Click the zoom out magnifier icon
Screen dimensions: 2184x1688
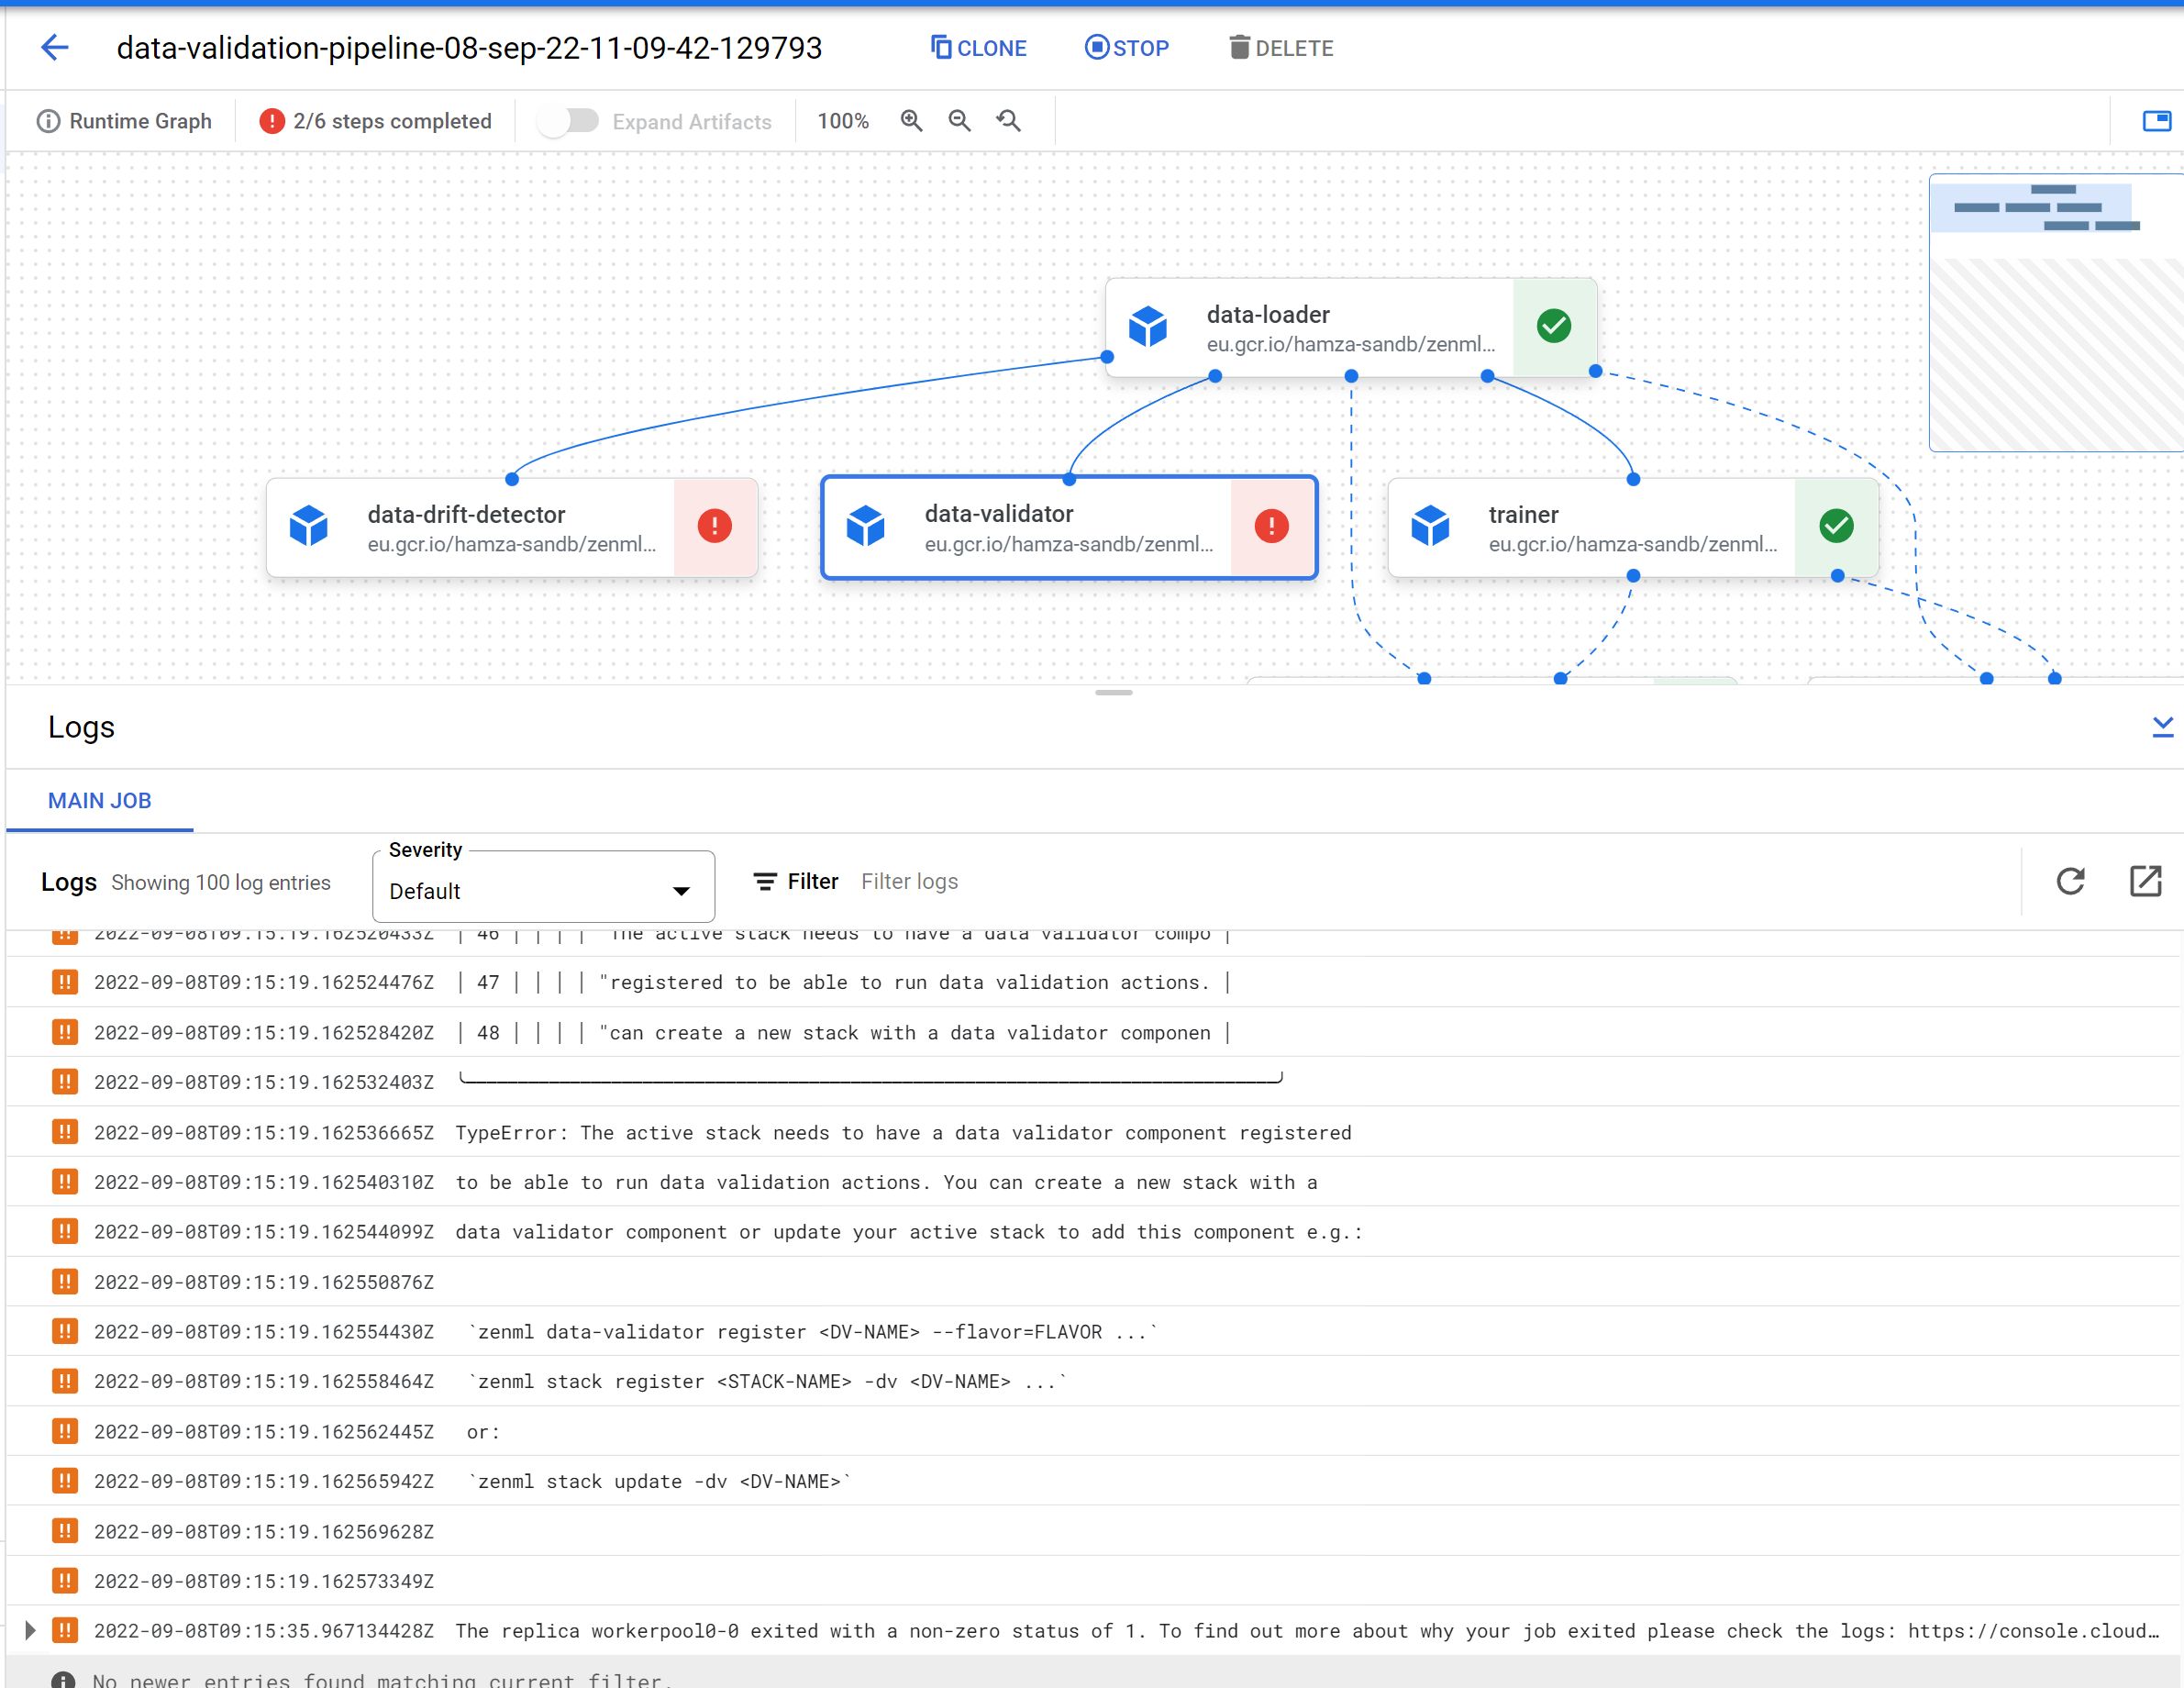pos(959,121)
